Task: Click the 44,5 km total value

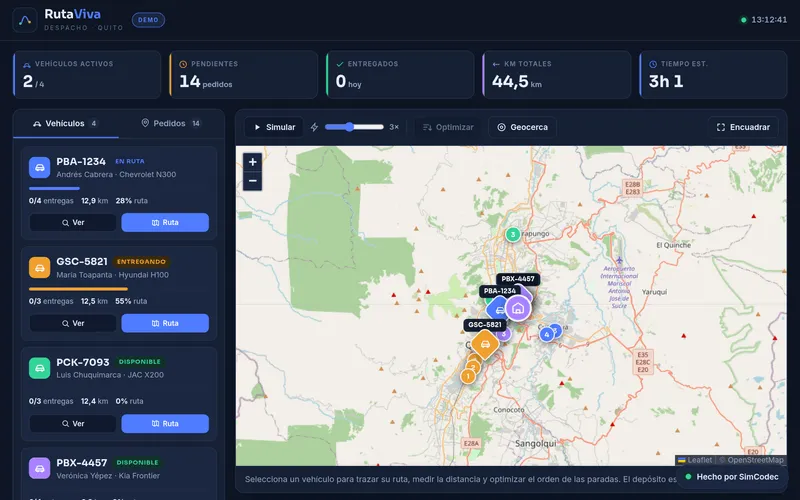Action: (516, 82)
